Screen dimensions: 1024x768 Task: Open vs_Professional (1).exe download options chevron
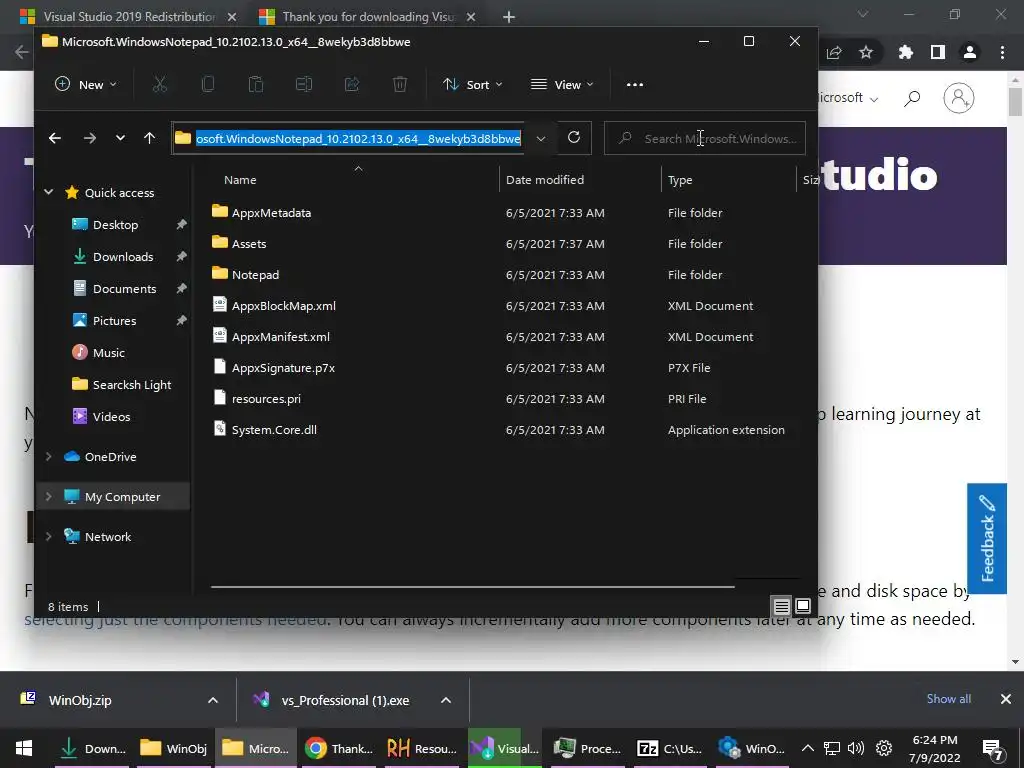point(446,700)
